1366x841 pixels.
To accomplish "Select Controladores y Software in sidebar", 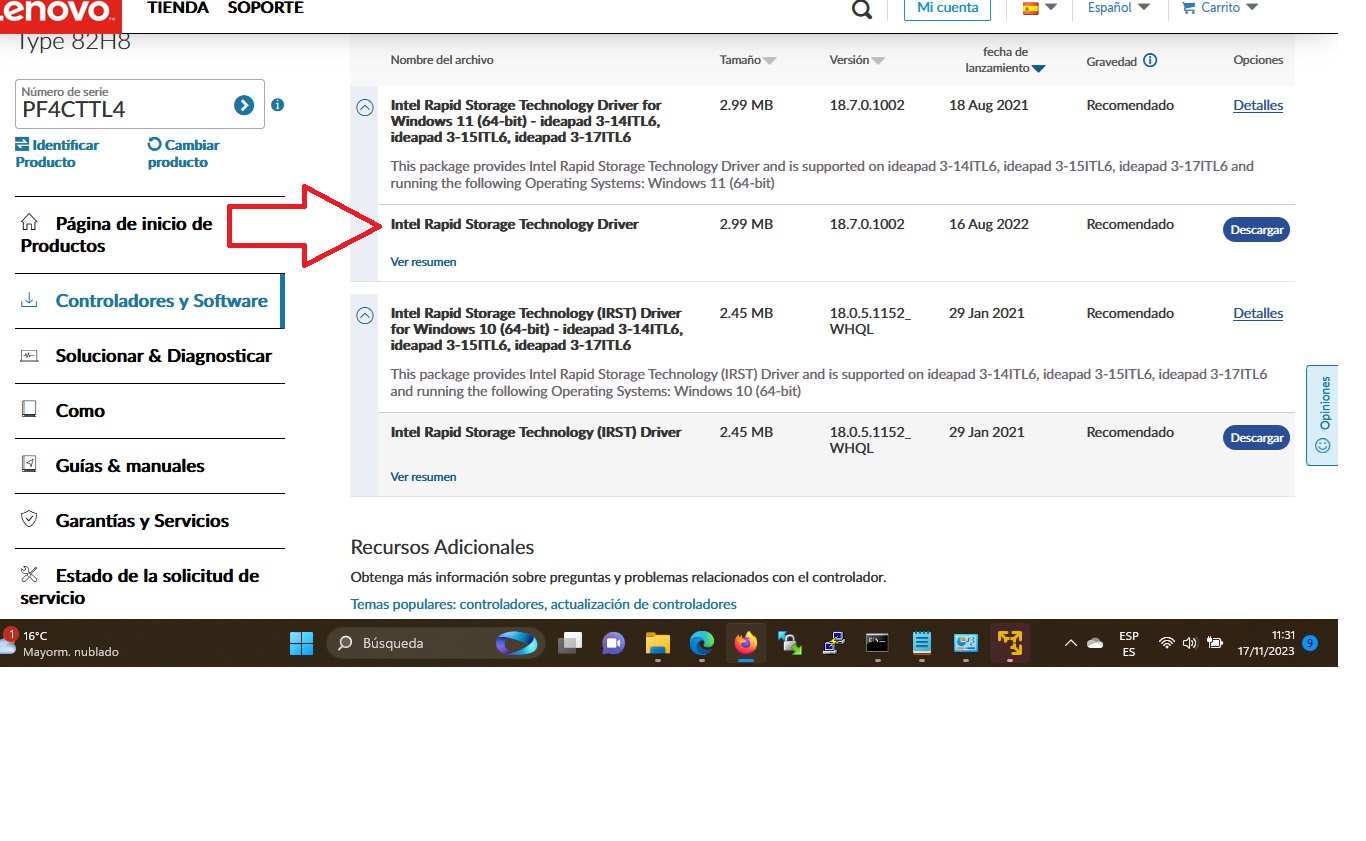I will click(x=161, y=301).
